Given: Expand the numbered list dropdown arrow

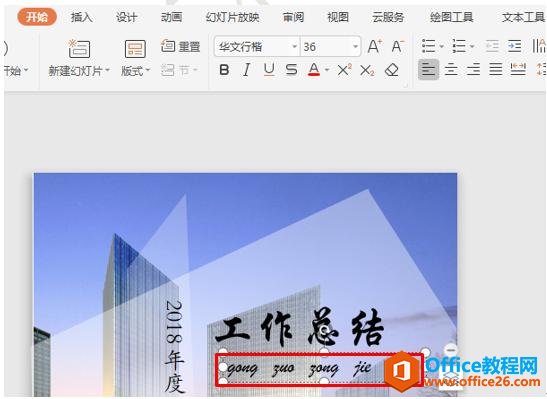Looking at the screenshot, I should pos(472,46).
